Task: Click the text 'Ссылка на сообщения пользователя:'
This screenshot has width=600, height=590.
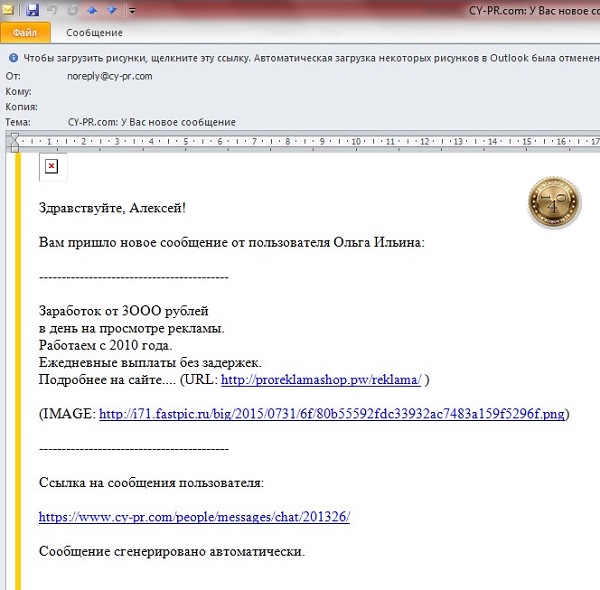Action: click(152, 482)
